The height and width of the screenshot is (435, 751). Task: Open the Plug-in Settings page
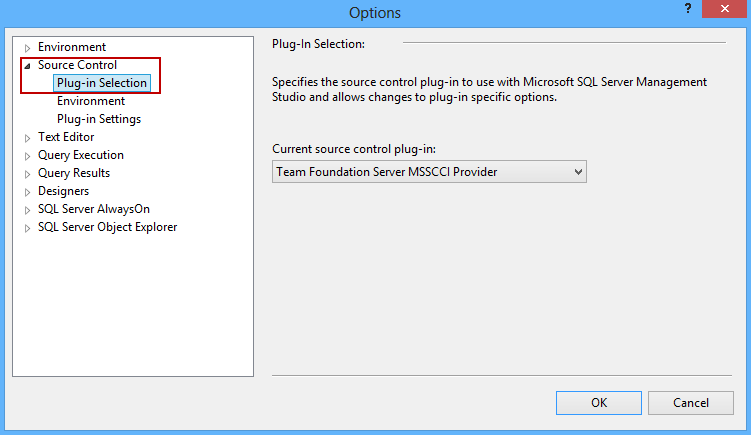point(99,119)
